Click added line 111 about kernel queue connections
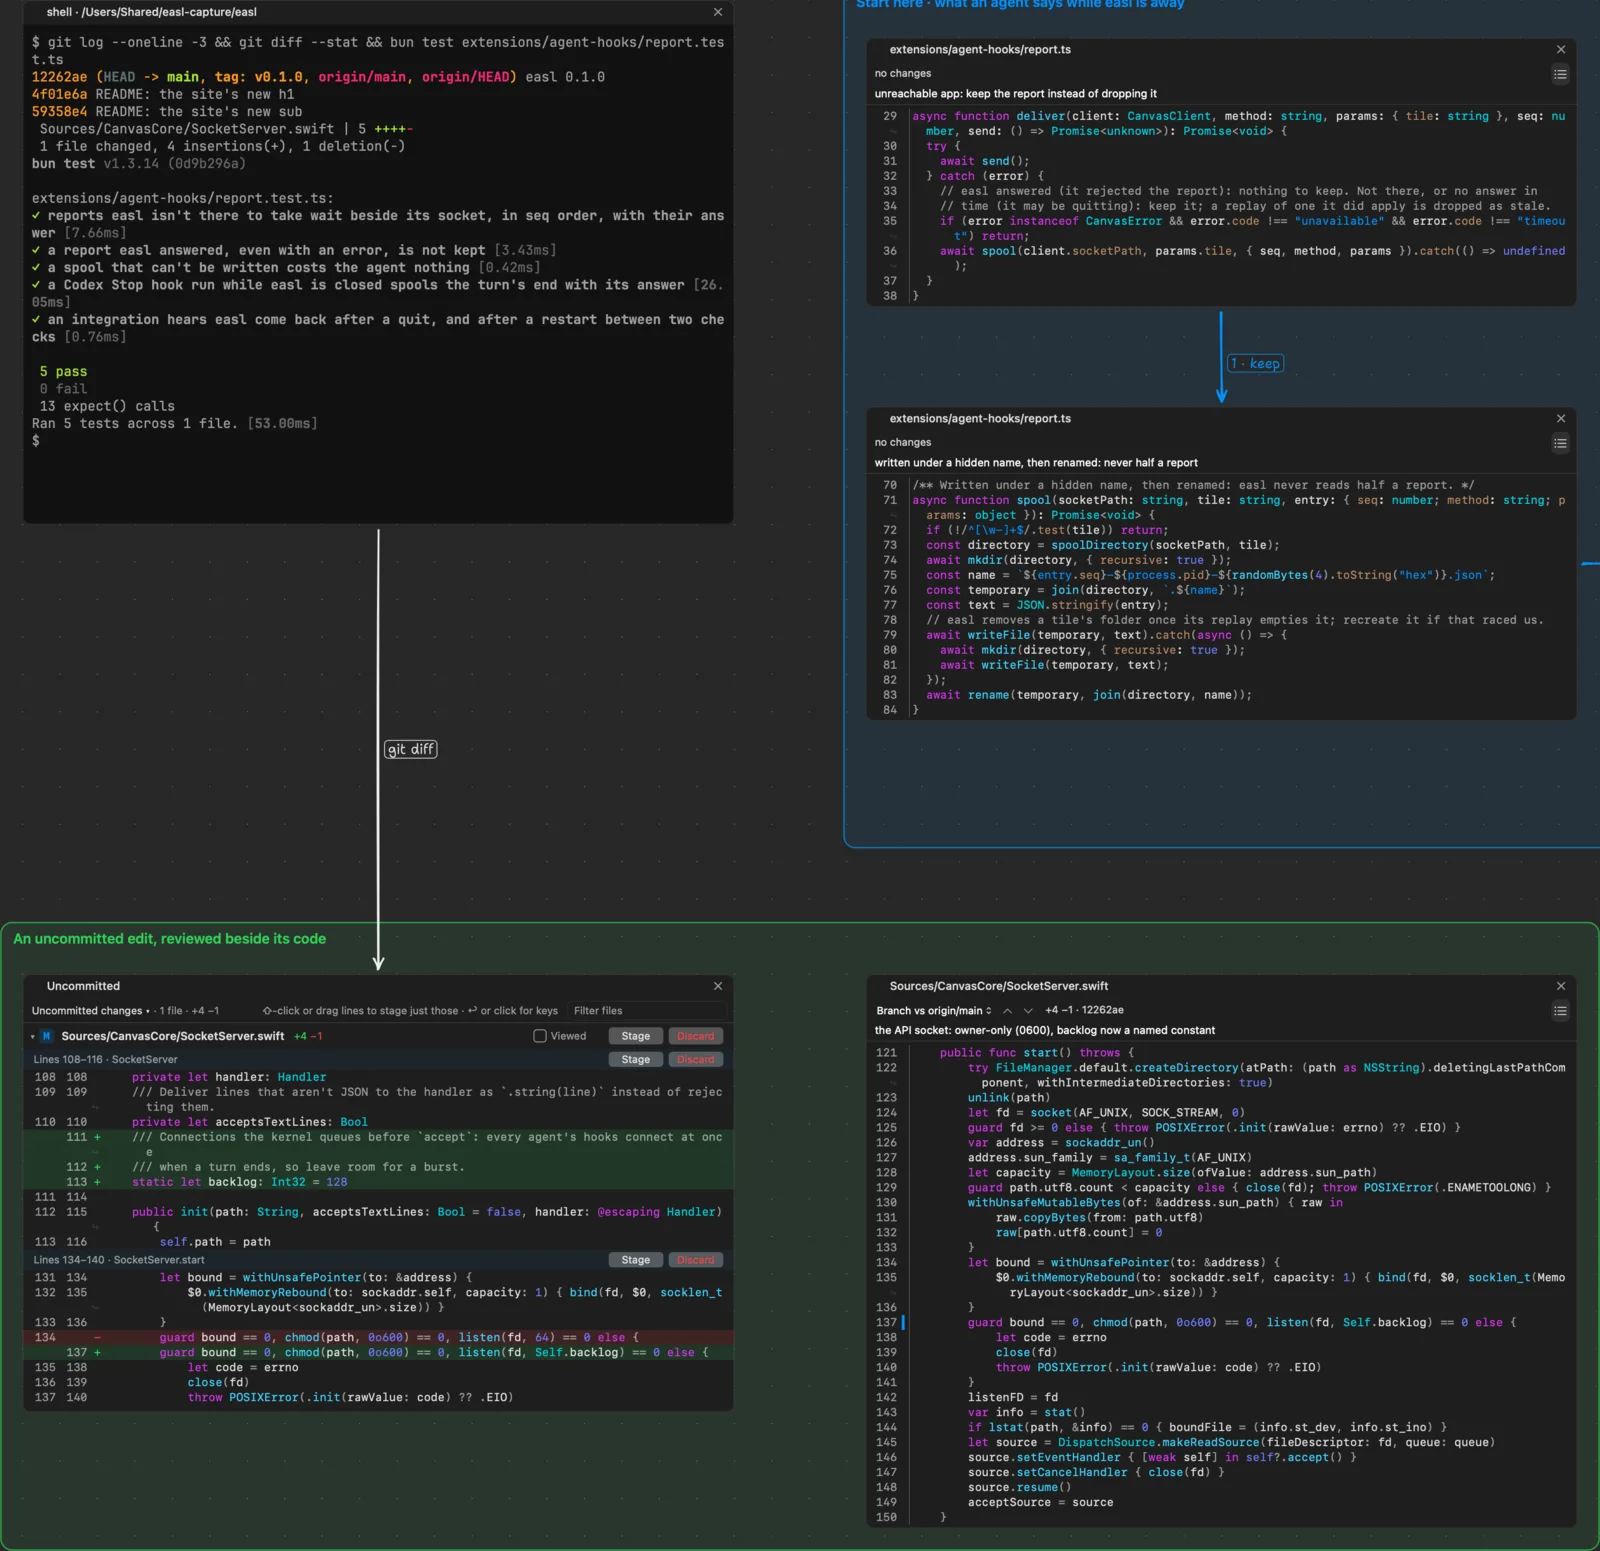This screenshot has height=1551, width=1600. click(378, 1145)
